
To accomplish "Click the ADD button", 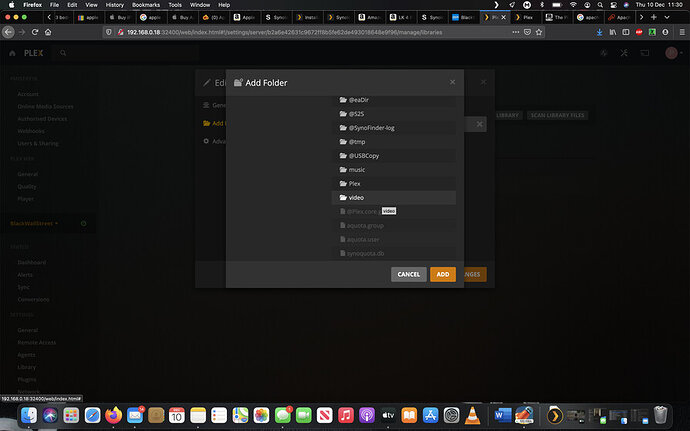I will click(443, 274).
